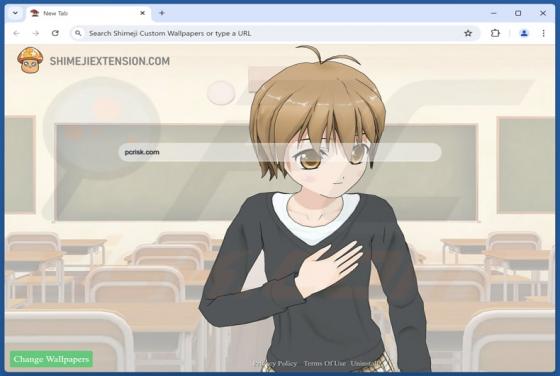Screen dimensions: 560x376
Task: Click the Shimeji mushroom logo
Action: (x=30, y=60)
